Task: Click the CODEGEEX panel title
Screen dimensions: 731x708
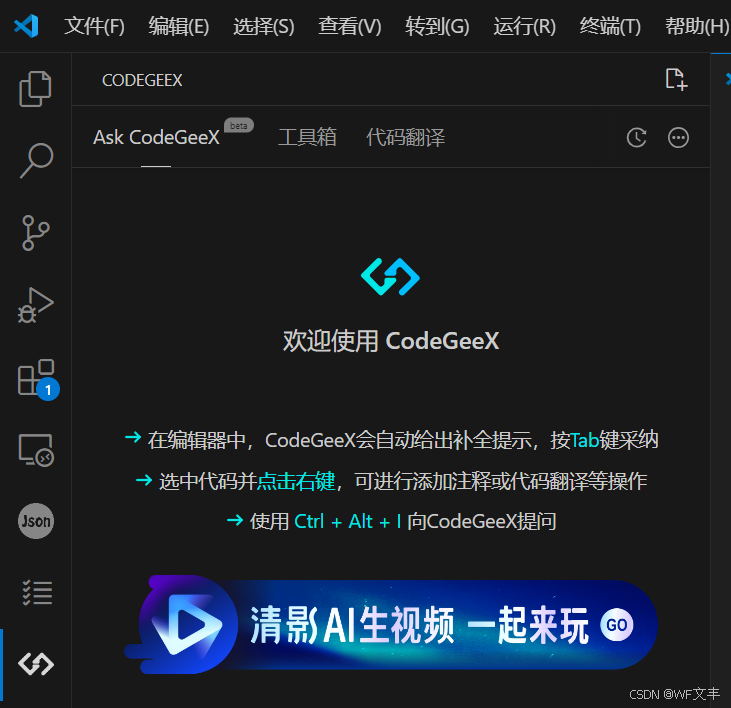Action: [x=142, y=80]
